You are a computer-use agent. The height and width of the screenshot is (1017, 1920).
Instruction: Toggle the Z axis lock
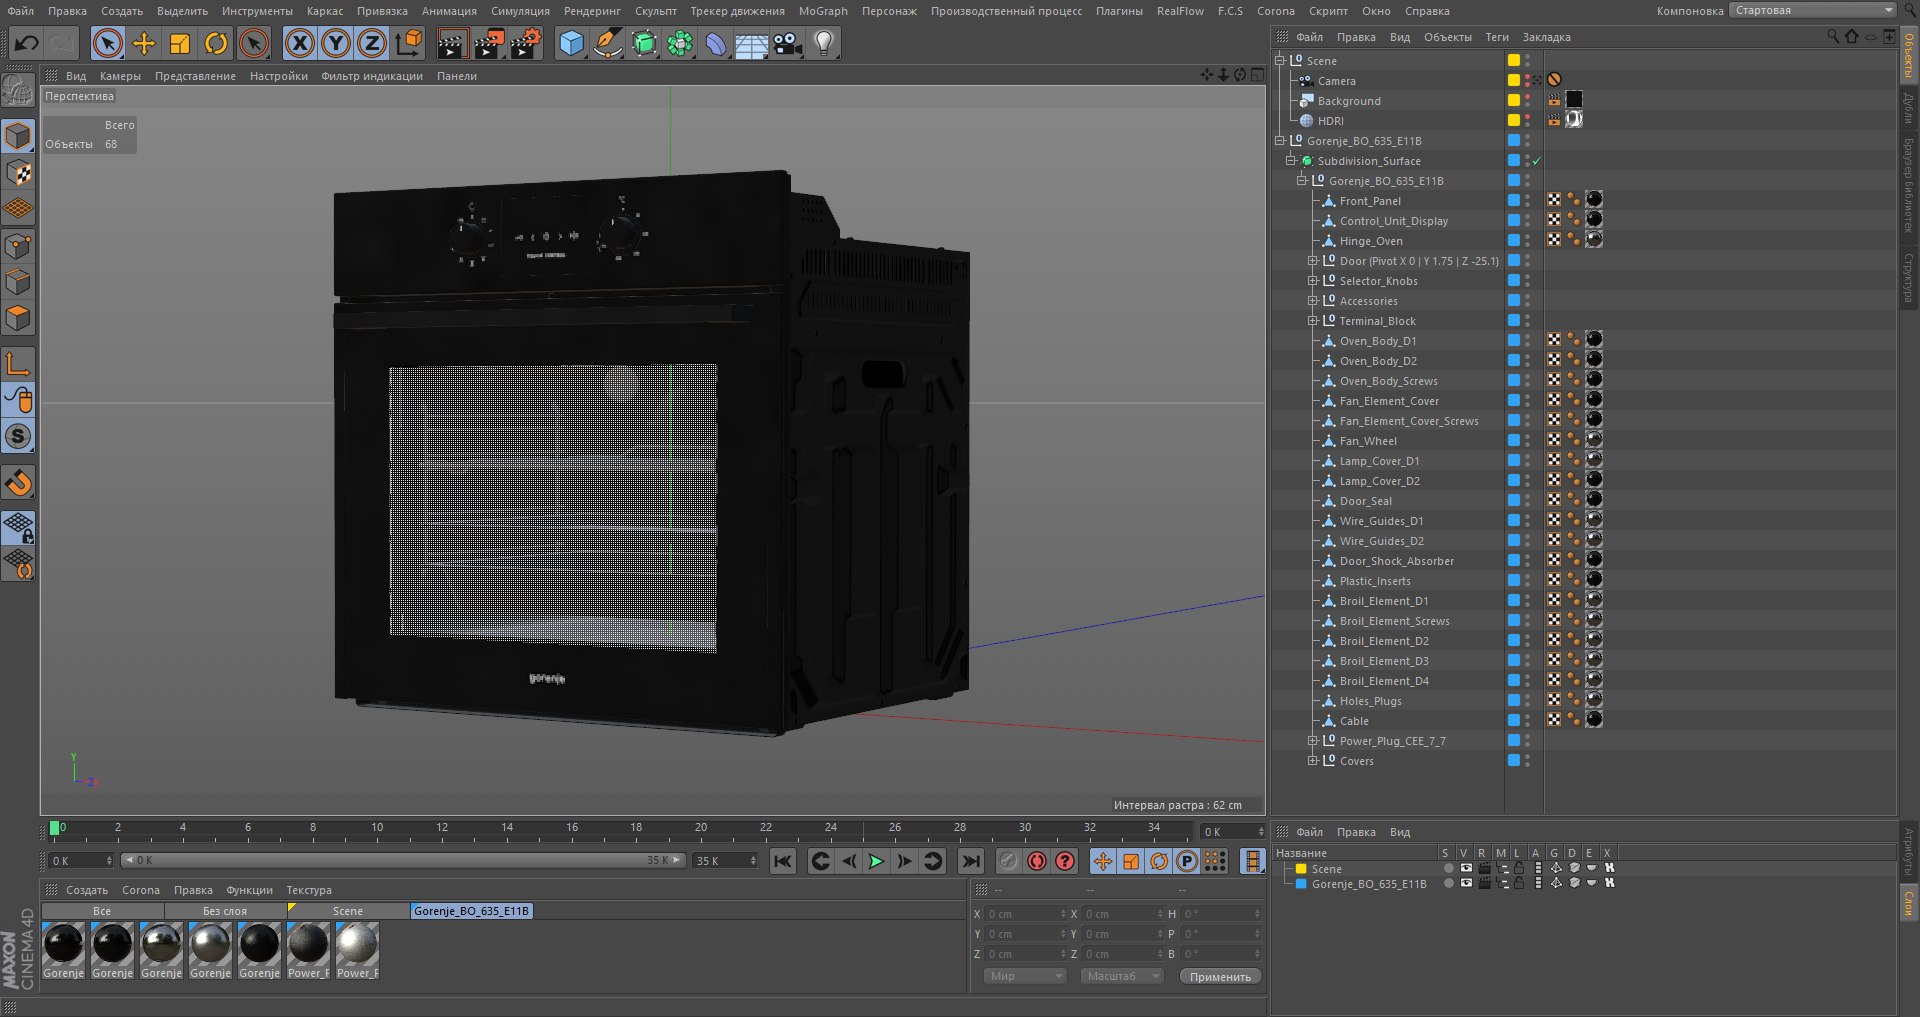pyautogui.click(x=372, y=43)
